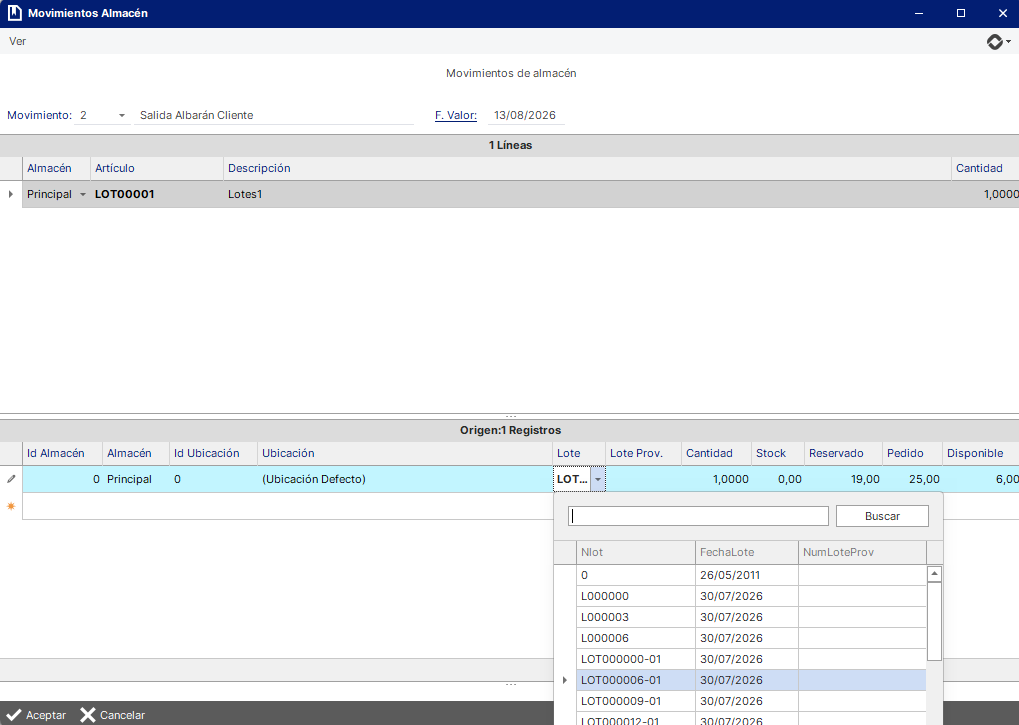Sort lot list by FechaLote header
This screenshot has width=1019, height=725.
point(747,552)
